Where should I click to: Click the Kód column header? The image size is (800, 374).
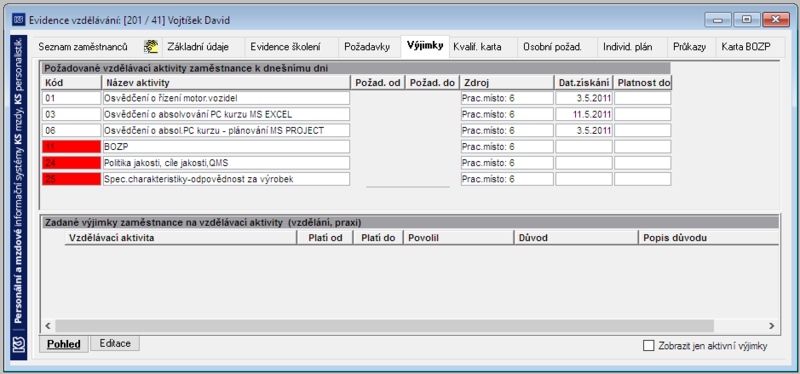tap(71, 82)
